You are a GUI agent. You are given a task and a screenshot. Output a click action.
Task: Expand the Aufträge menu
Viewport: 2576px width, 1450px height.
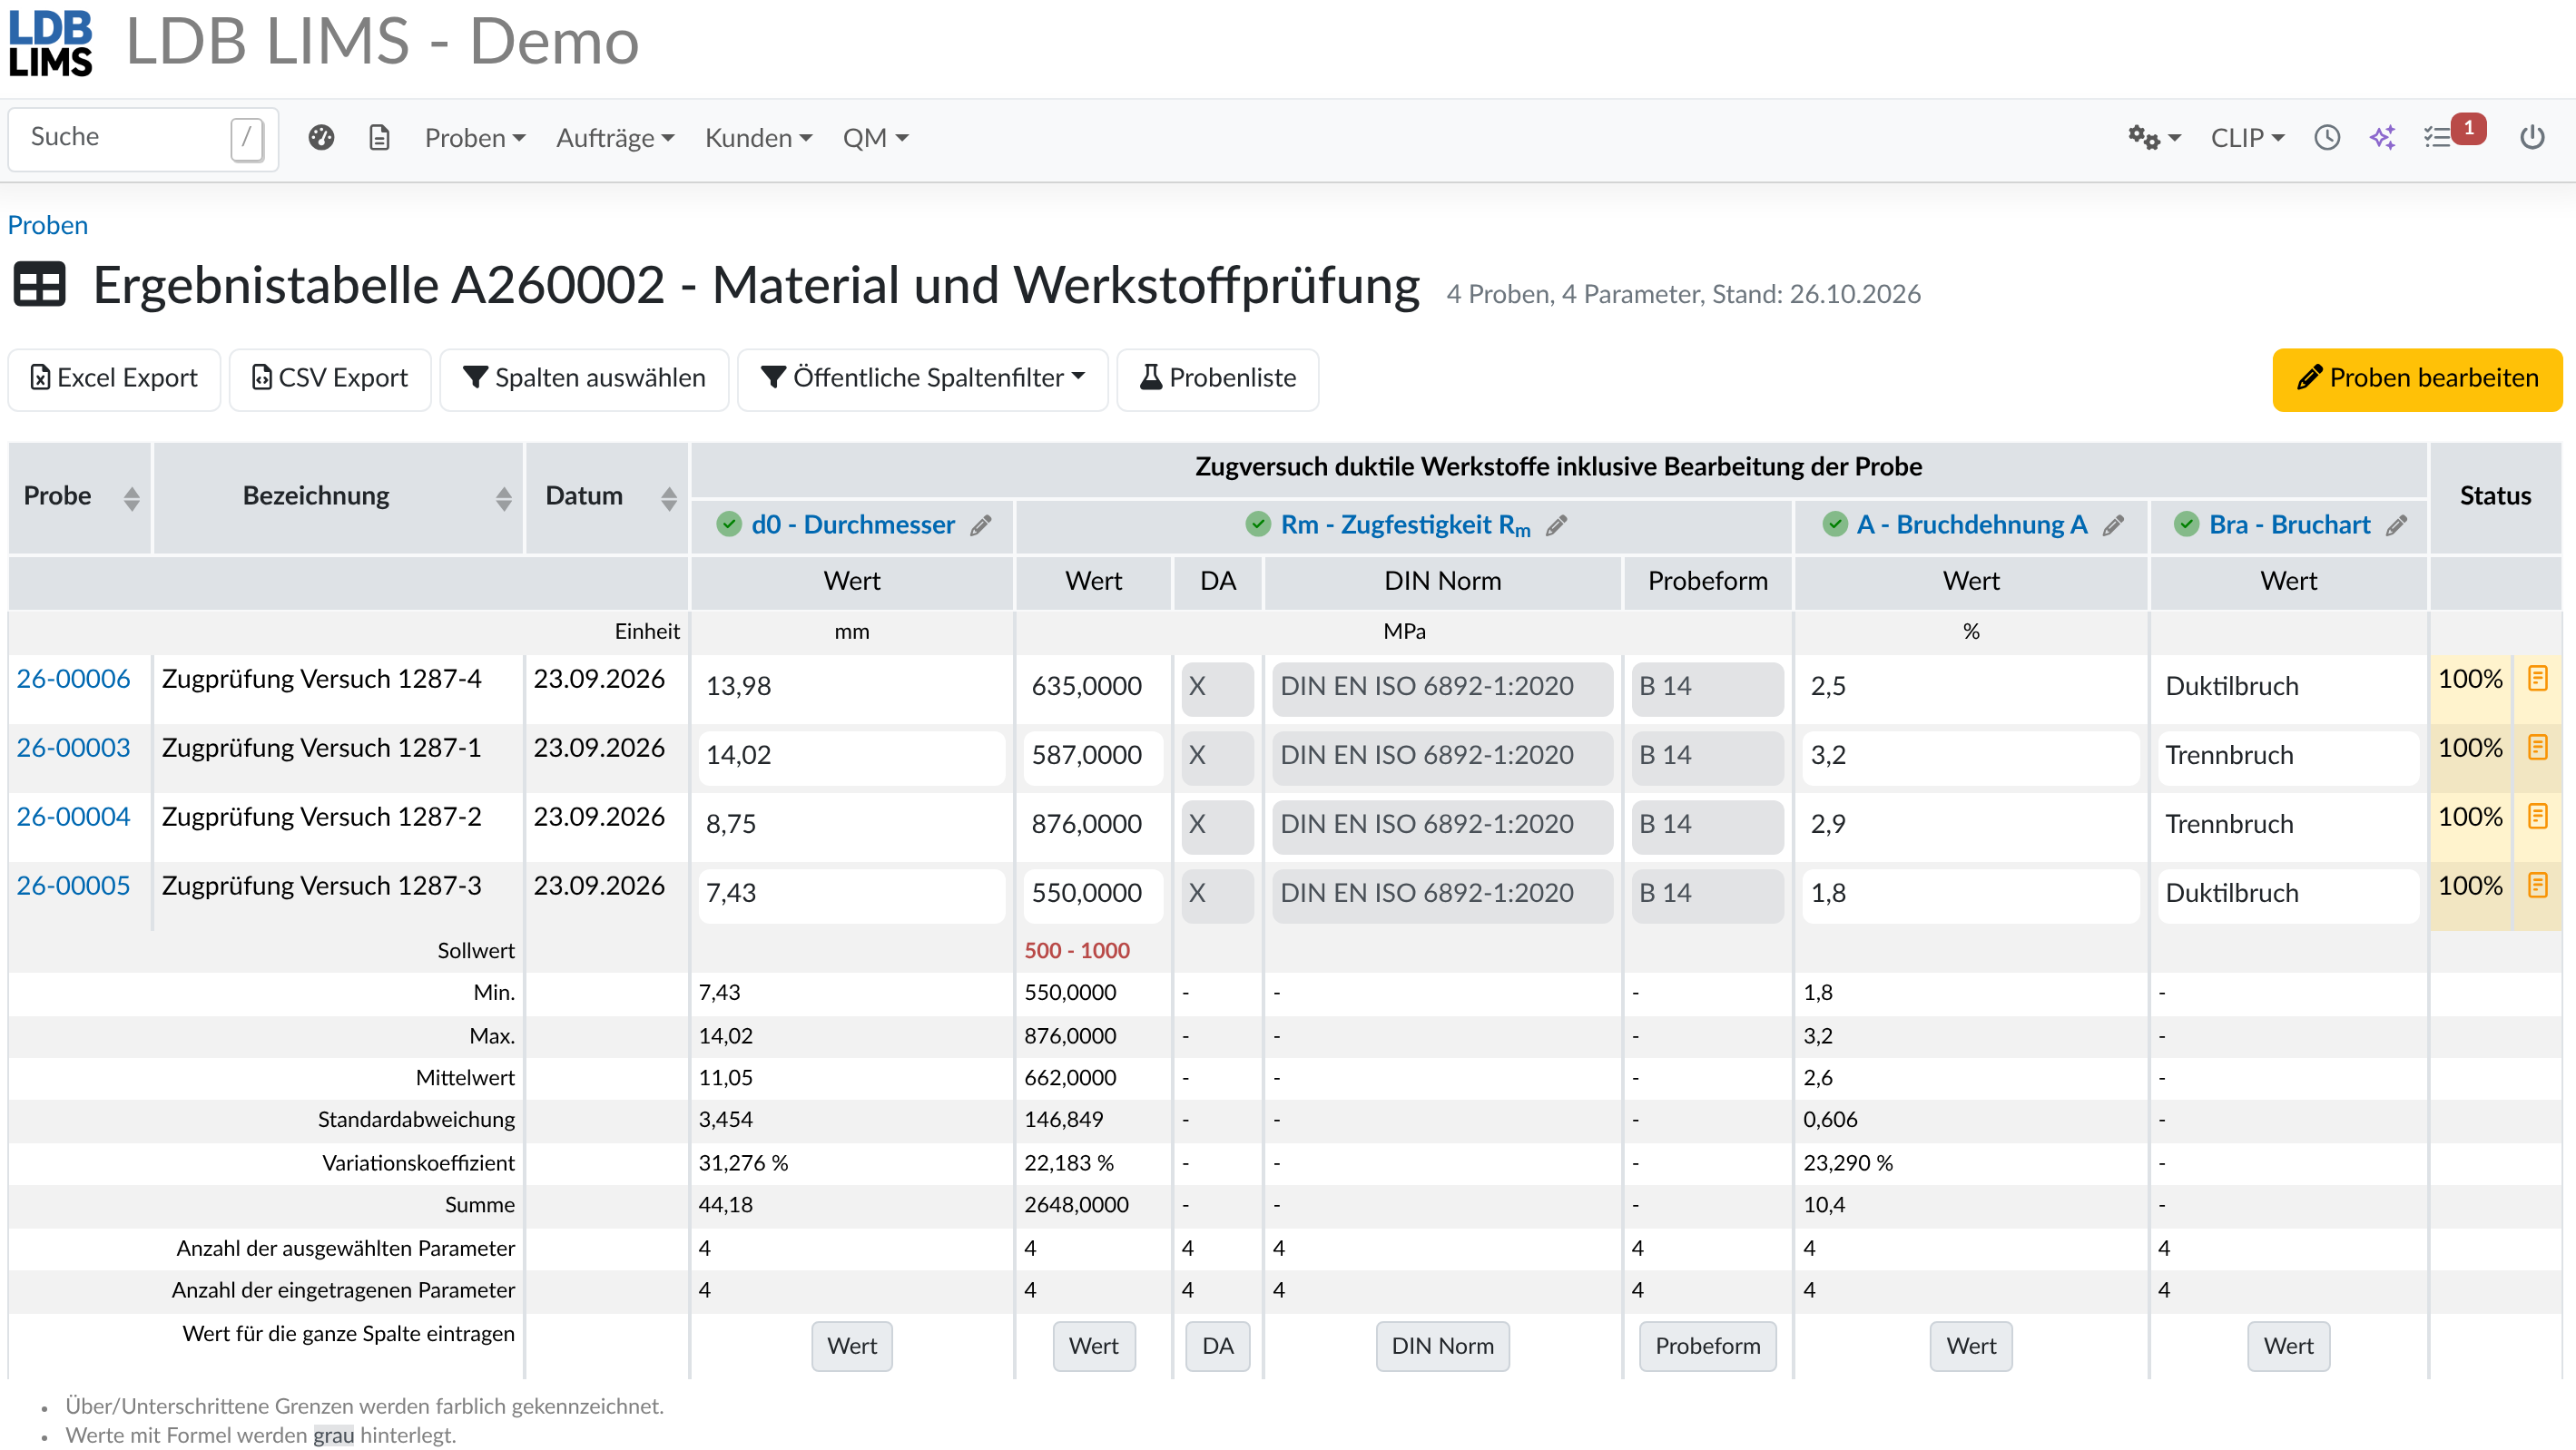coord(615,138)
